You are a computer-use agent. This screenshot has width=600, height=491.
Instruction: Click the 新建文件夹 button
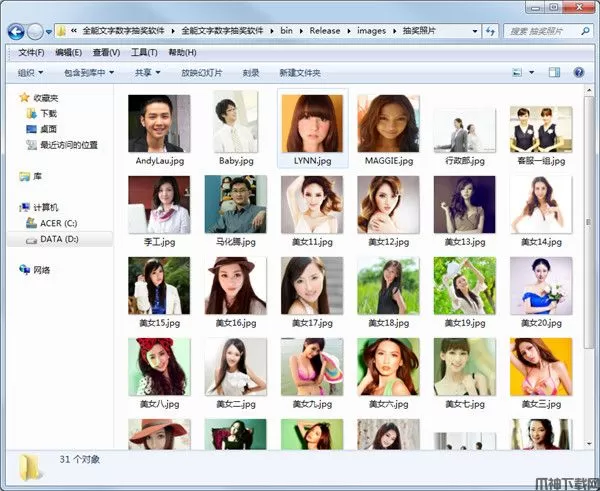pyautogui.click(x=299, y=72)
